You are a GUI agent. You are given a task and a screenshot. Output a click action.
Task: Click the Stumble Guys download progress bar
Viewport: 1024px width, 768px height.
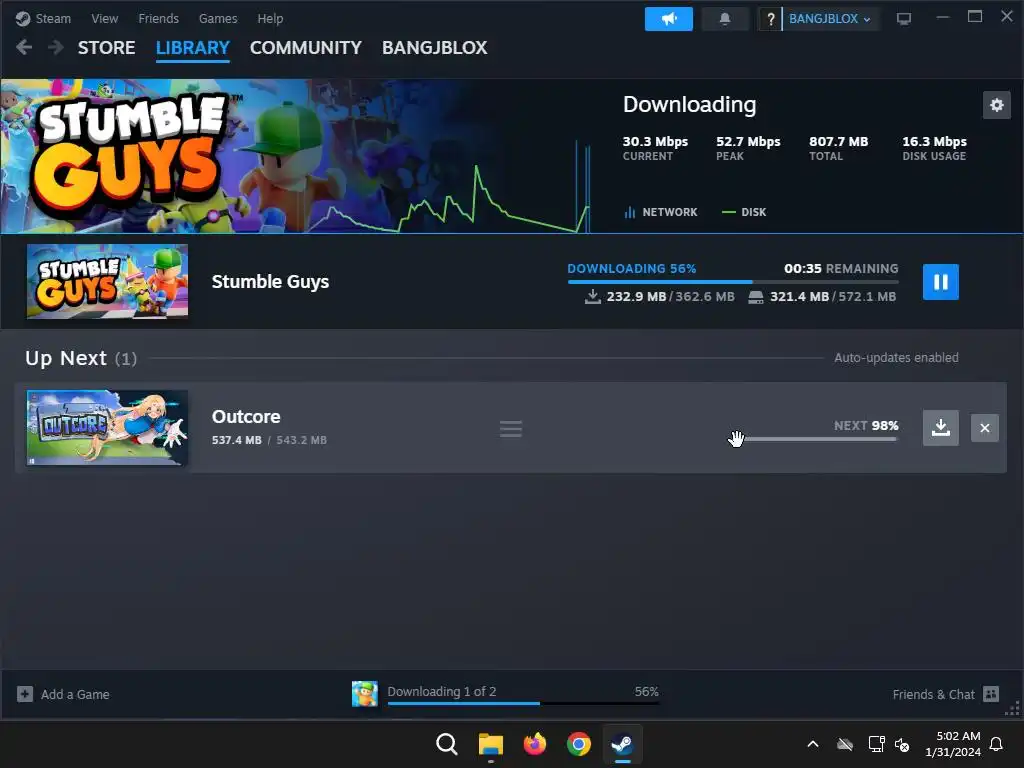tap(733, 281)
